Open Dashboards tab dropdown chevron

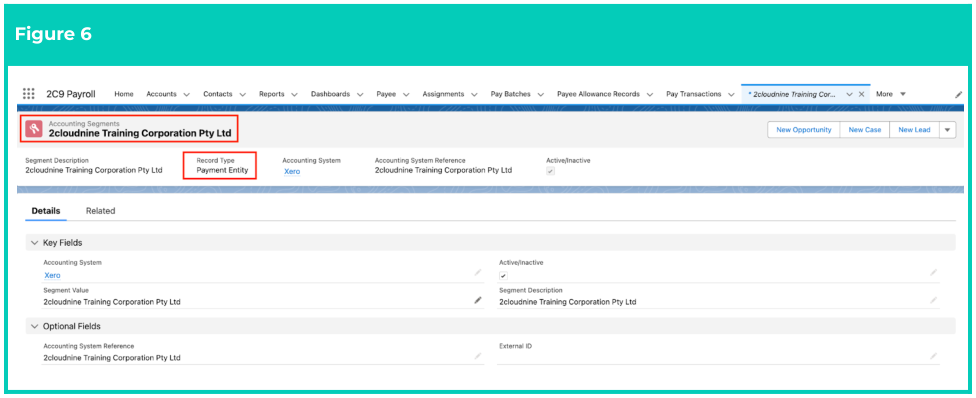(x=359, y=95)
